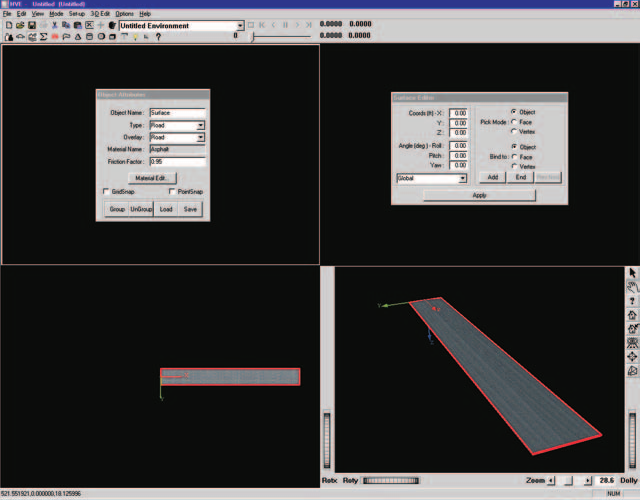Open the Set-up menu

(x=77, y=14)
